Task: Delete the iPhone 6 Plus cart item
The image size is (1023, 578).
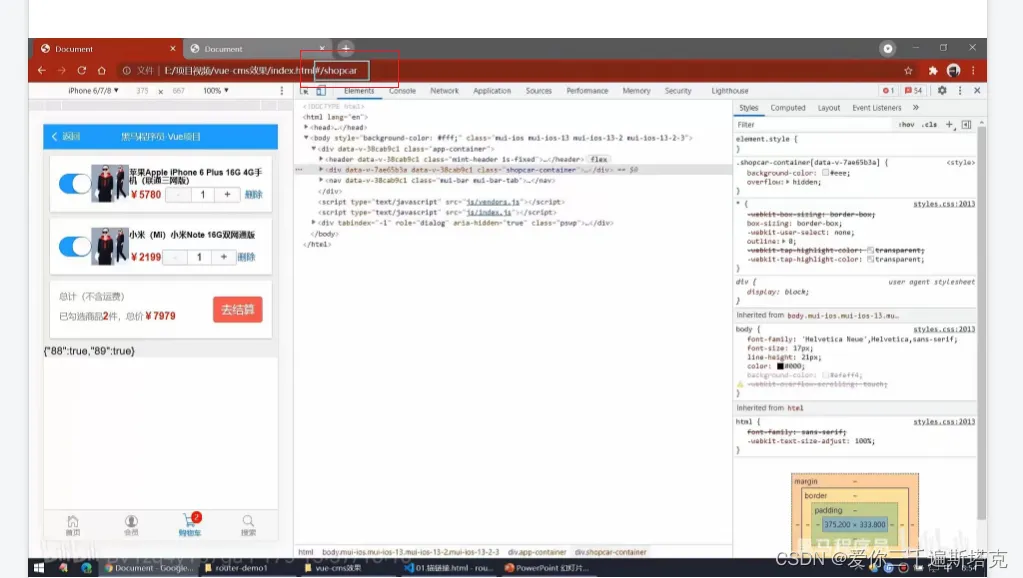Action: (x=253, y=194)
